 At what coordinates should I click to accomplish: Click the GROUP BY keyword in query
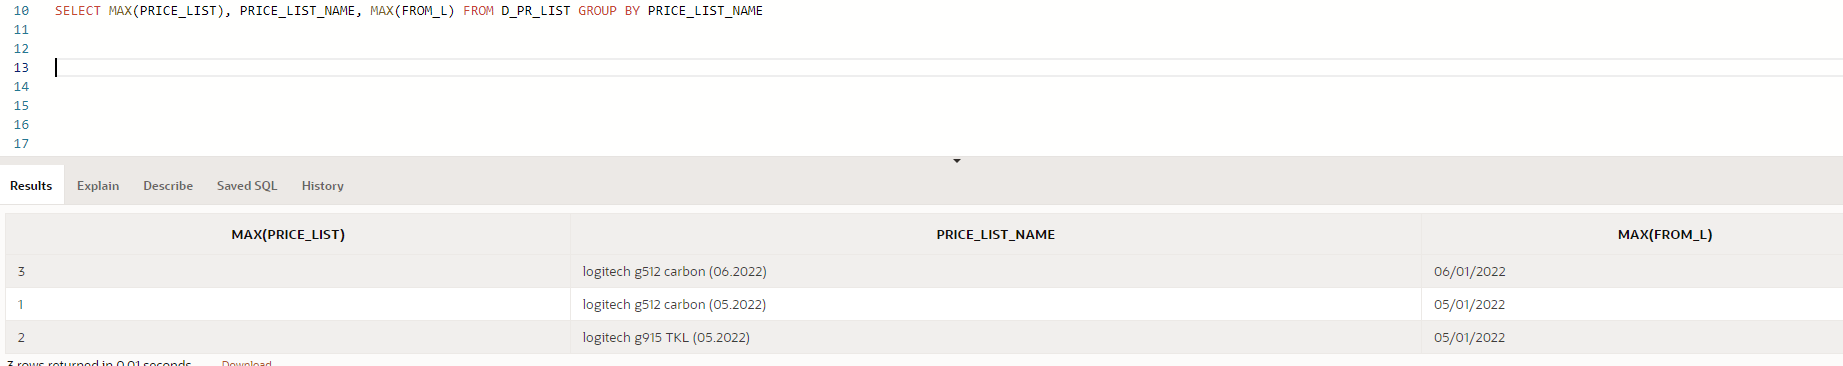click(609, 11)
